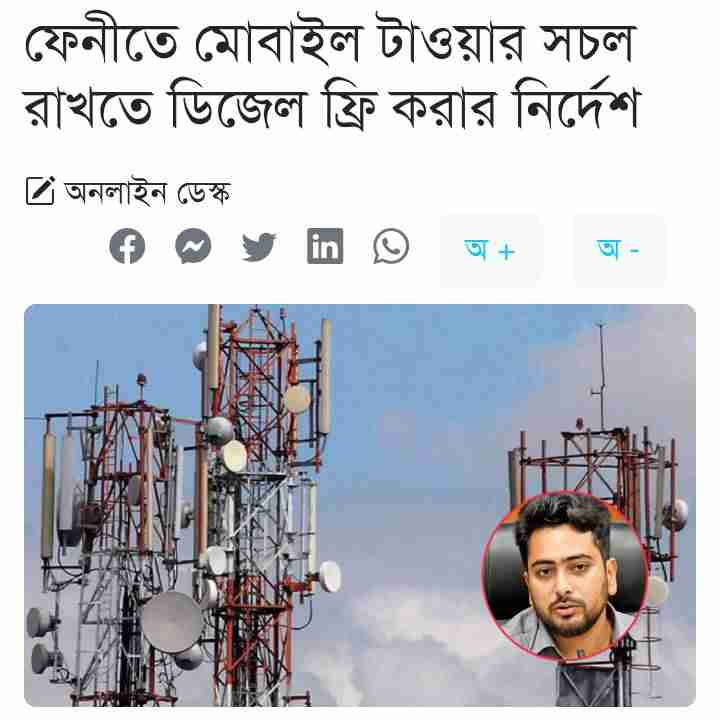720x720 pixels.
Task: Click the pencil edit icon beside অনলাইন ডেস্ক
Action: (x=40, y=191)
